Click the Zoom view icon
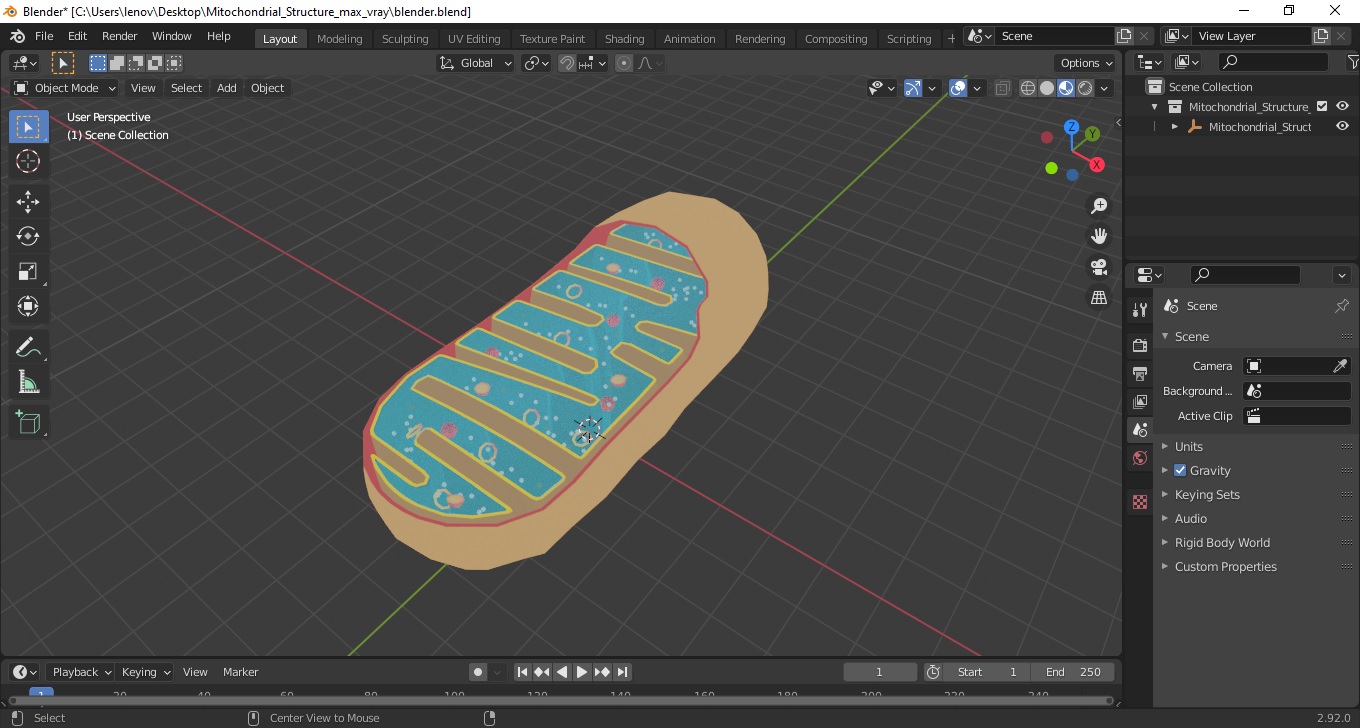The image size is (1360, 728). 1099,206
